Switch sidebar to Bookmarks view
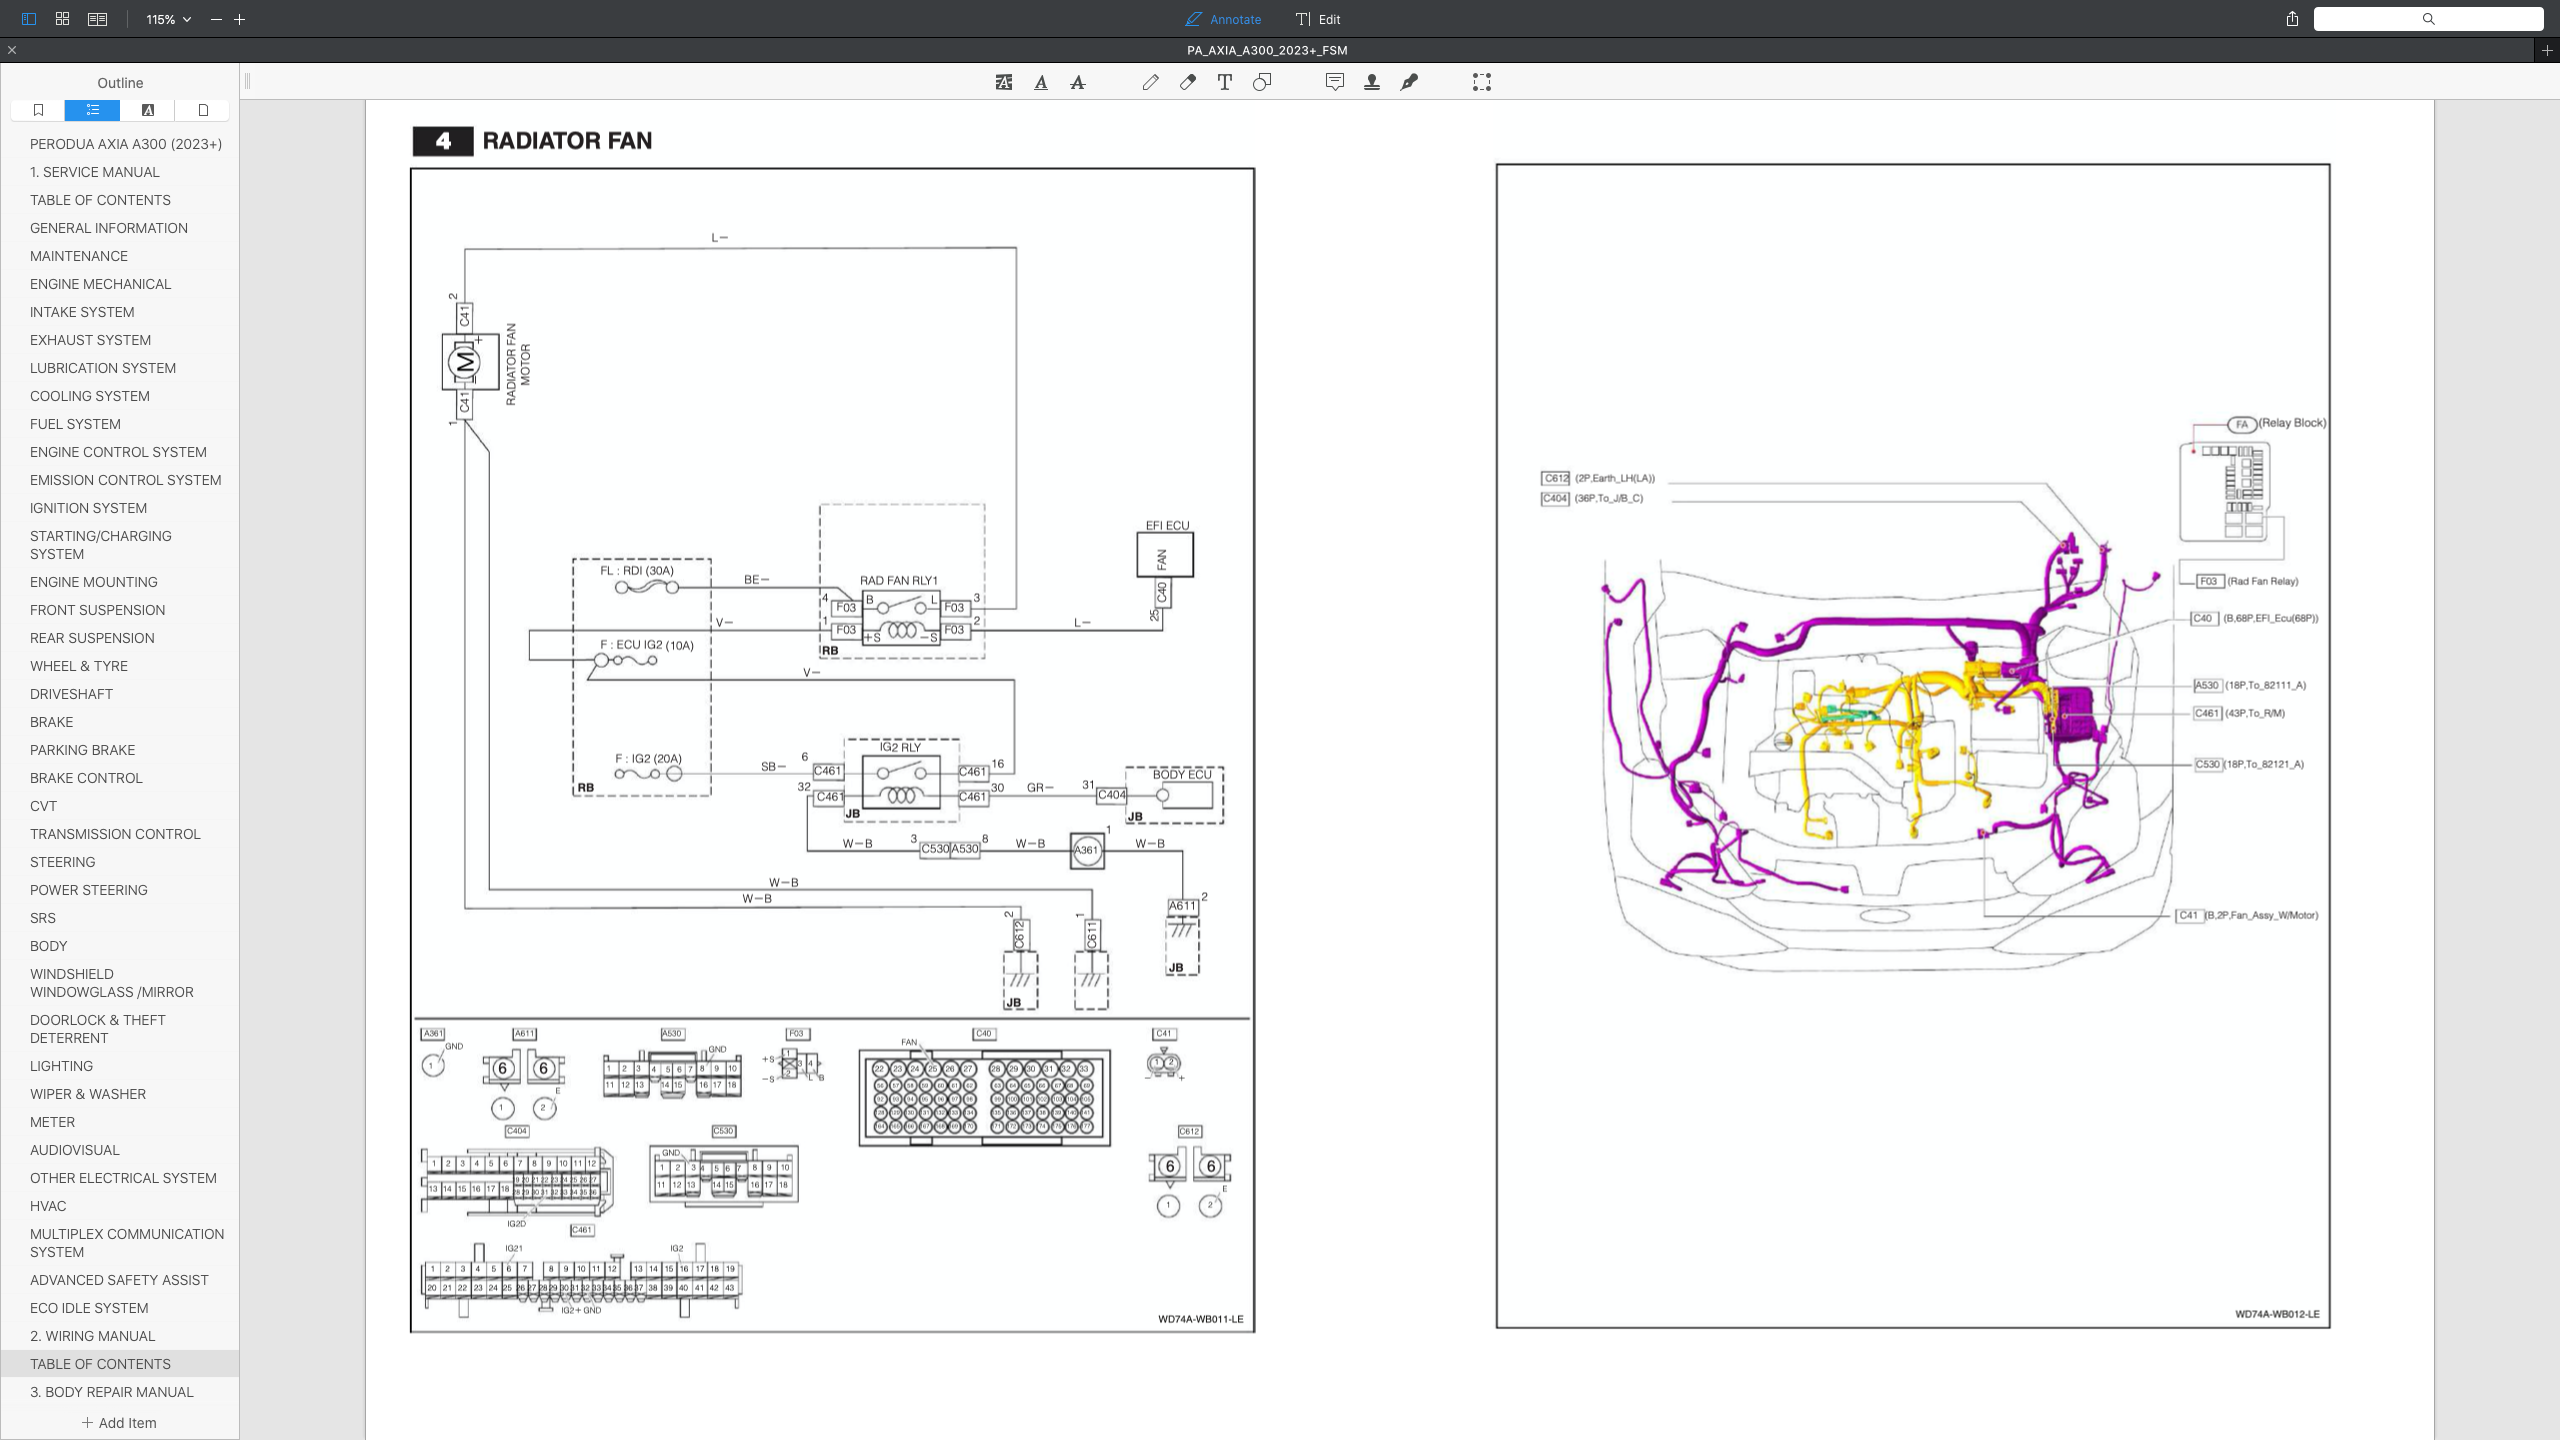Screen dimensions: 2560x1440 click(37, 110)
